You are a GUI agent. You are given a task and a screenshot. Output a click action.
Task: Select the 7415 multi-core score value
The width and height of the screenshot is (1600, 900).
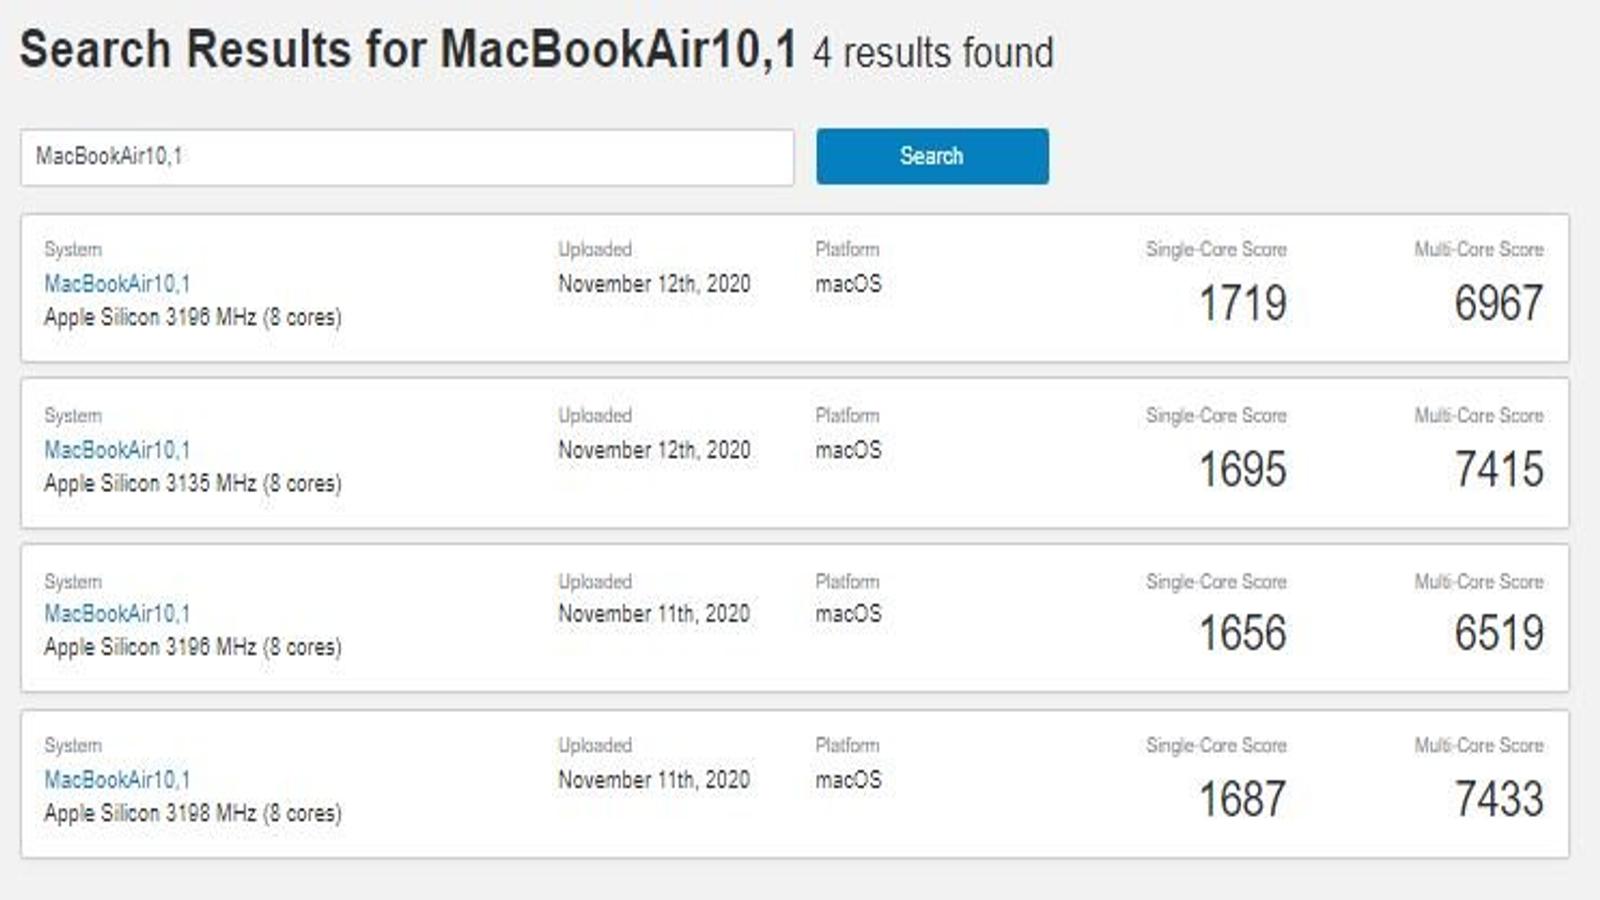click(1499, 469)
